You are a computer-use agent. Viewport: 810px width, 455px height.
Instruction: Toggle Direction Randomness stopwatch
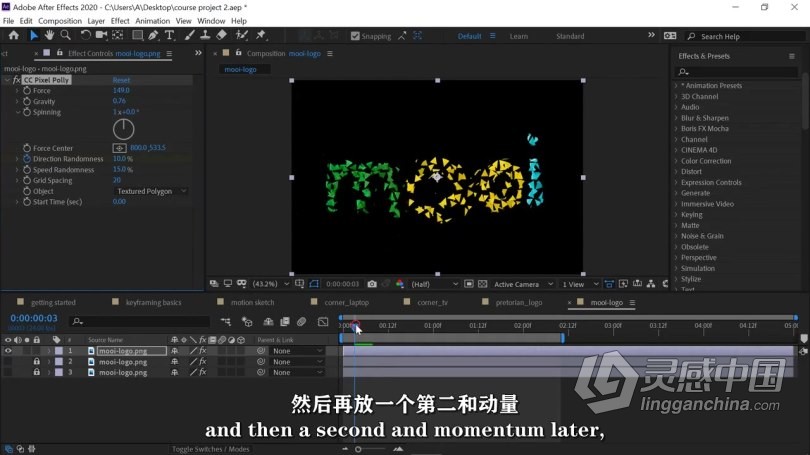coord(27,159)
